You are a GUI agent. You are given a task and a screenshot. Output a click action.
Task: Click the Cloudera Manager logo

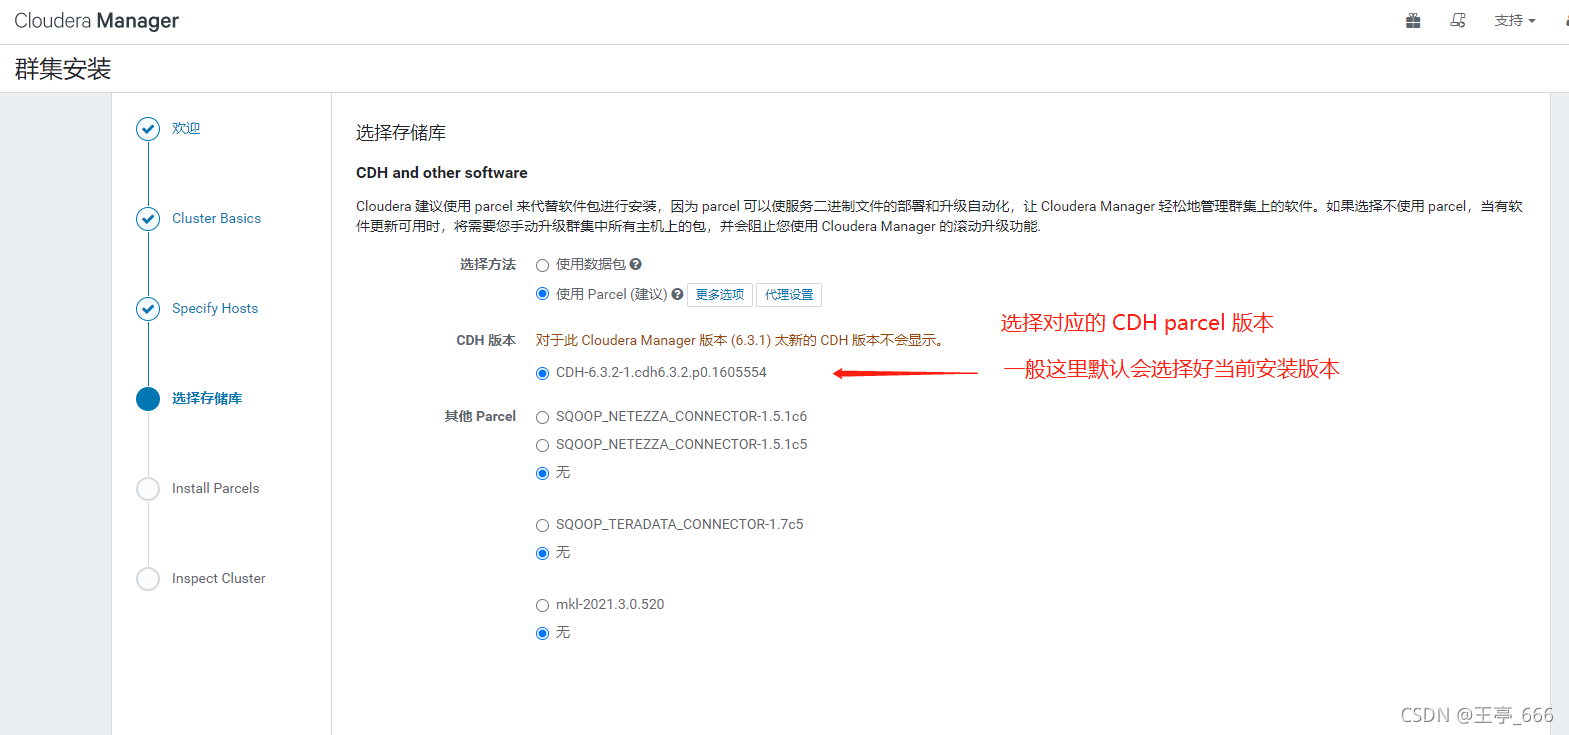tap(96, 21)
